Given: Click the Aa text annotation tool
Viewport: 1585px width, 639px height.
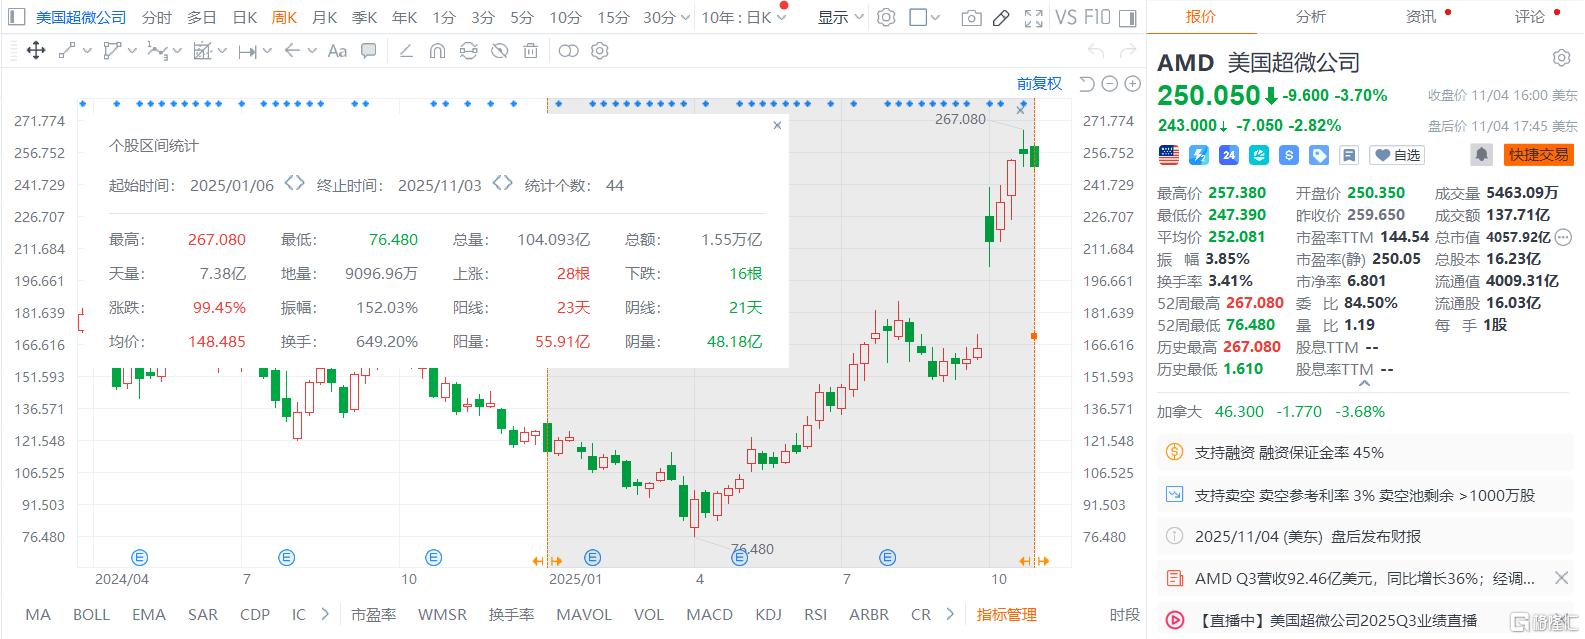Looking at the screenshot, I should point(337,51).
